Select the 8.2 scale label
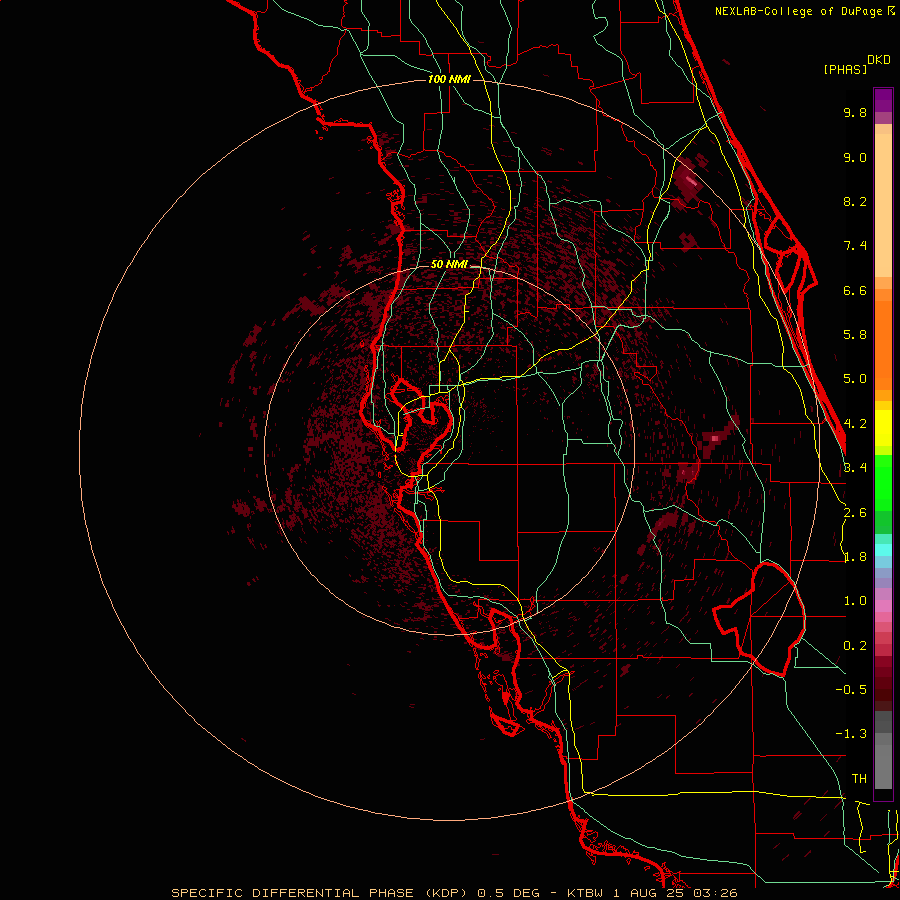This screenshot has width=900, height=900. click(x=855, y=201)
